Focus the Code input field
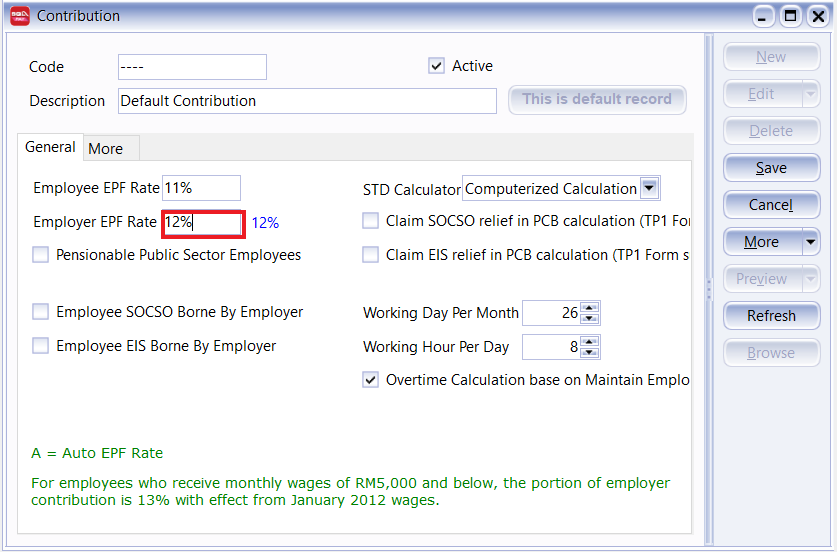Image resolution: width=837 pixels, height=552 pixels. pos(192,67)
